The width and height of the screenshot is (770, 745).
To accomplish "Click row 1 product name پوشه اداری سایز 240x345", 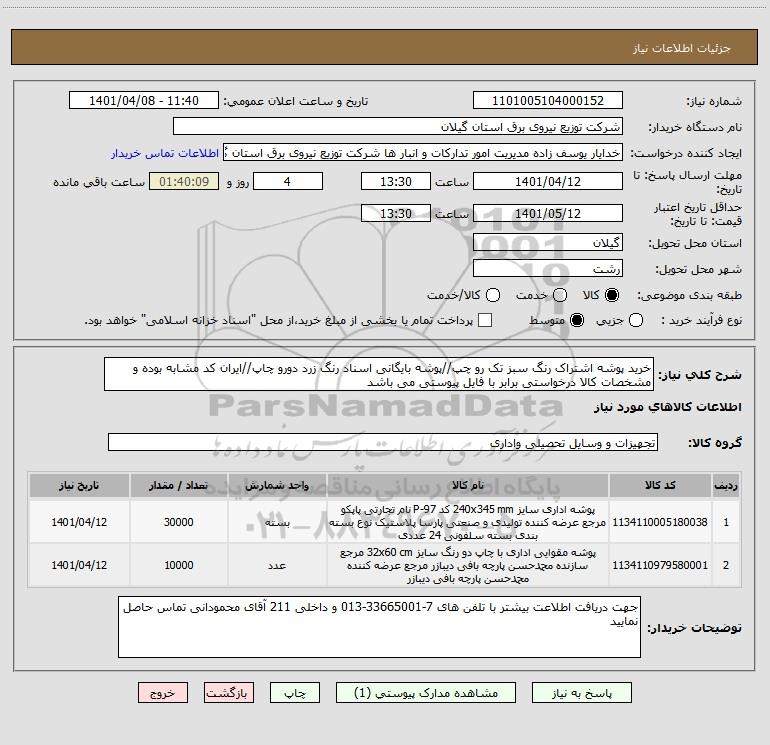I will (x=468, y=522).
